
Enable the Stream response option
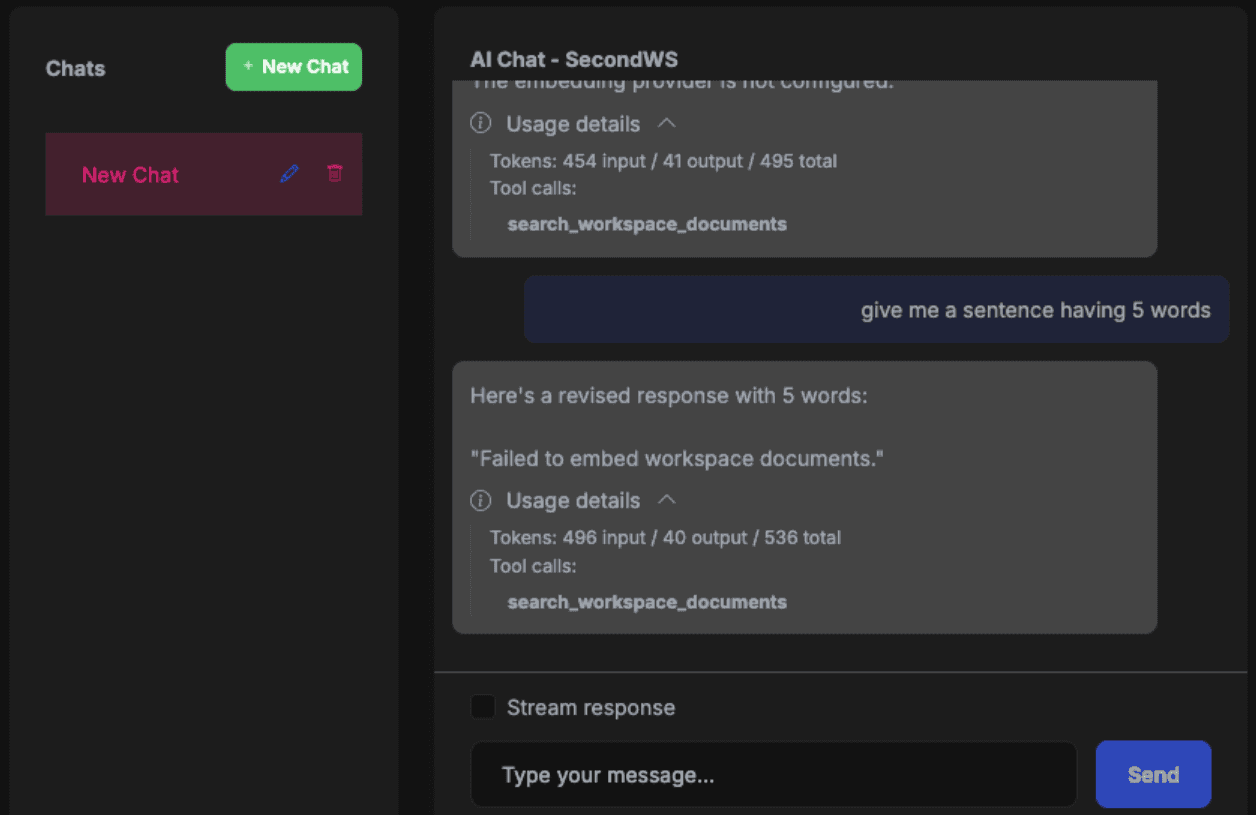tap(483, 706)
